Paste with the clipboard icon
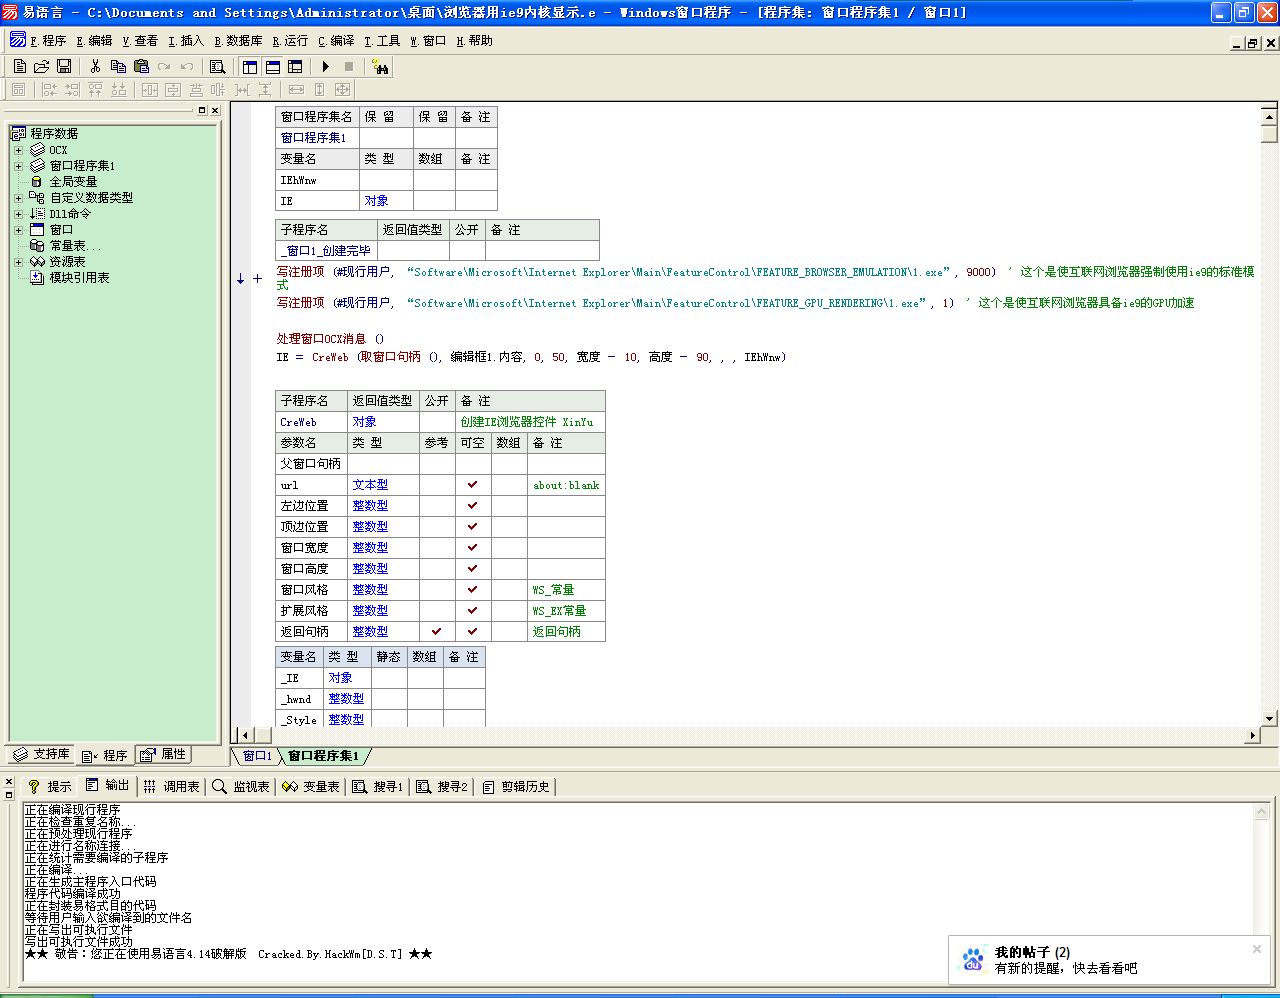 (141, 66)
